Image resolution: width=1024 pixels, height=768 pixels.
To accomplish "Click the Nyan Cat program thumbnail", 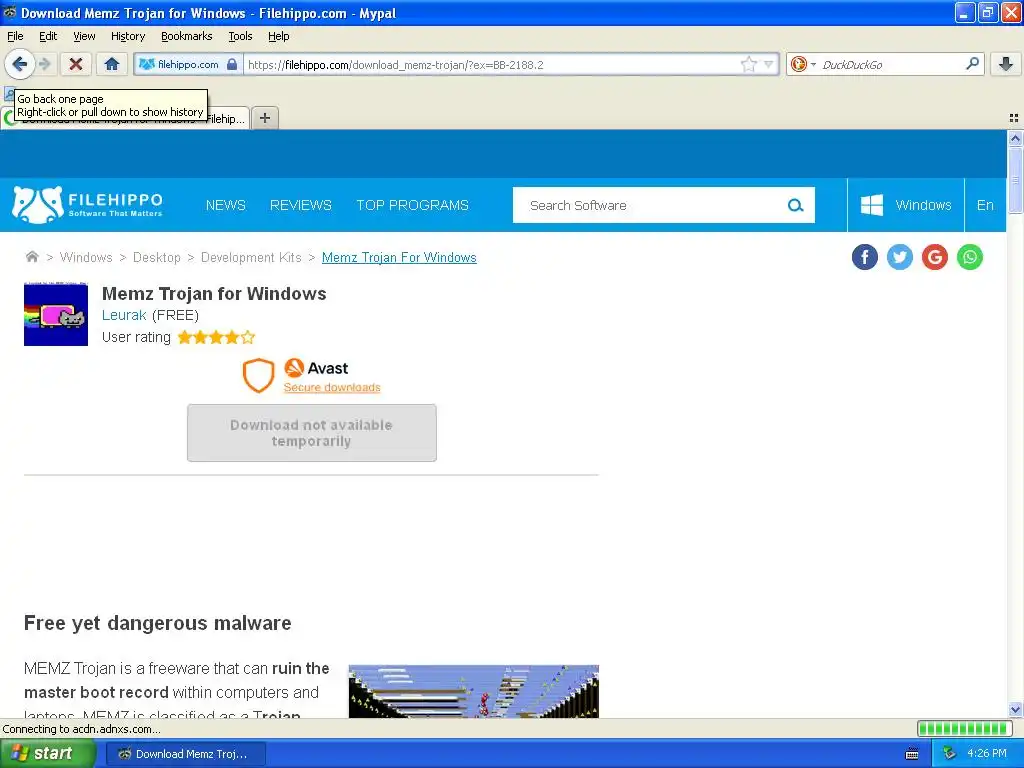I will pyautogui.click(x=56, y=314).
